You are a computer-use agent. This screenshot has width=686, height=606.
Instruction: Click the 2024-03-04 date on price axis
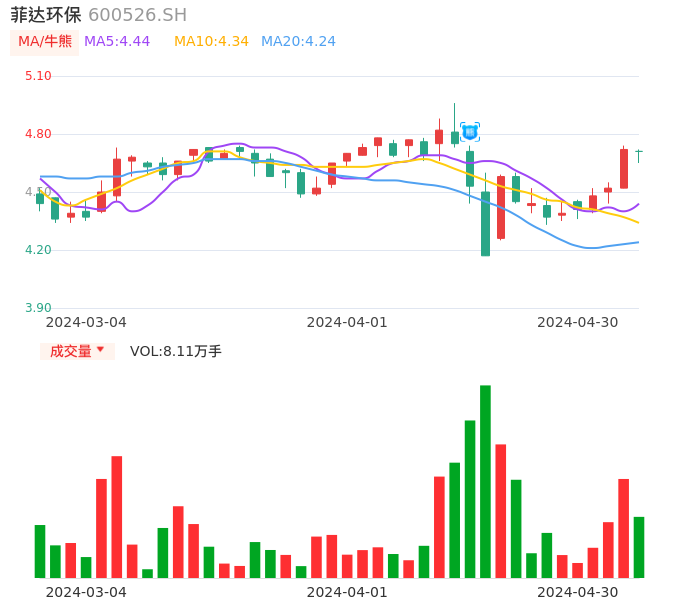(86, 322)
